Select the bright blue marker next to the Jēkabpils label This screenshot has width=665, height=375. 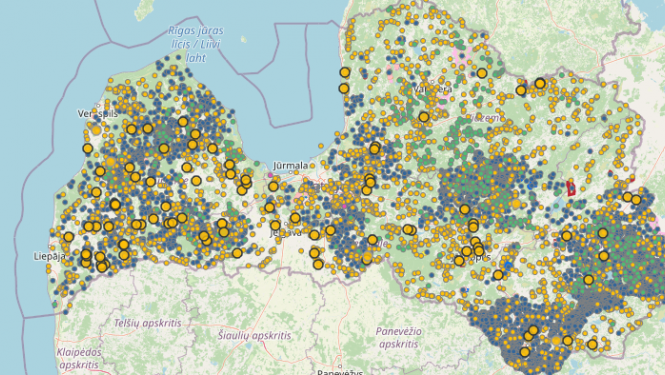[x=509, y=266]
